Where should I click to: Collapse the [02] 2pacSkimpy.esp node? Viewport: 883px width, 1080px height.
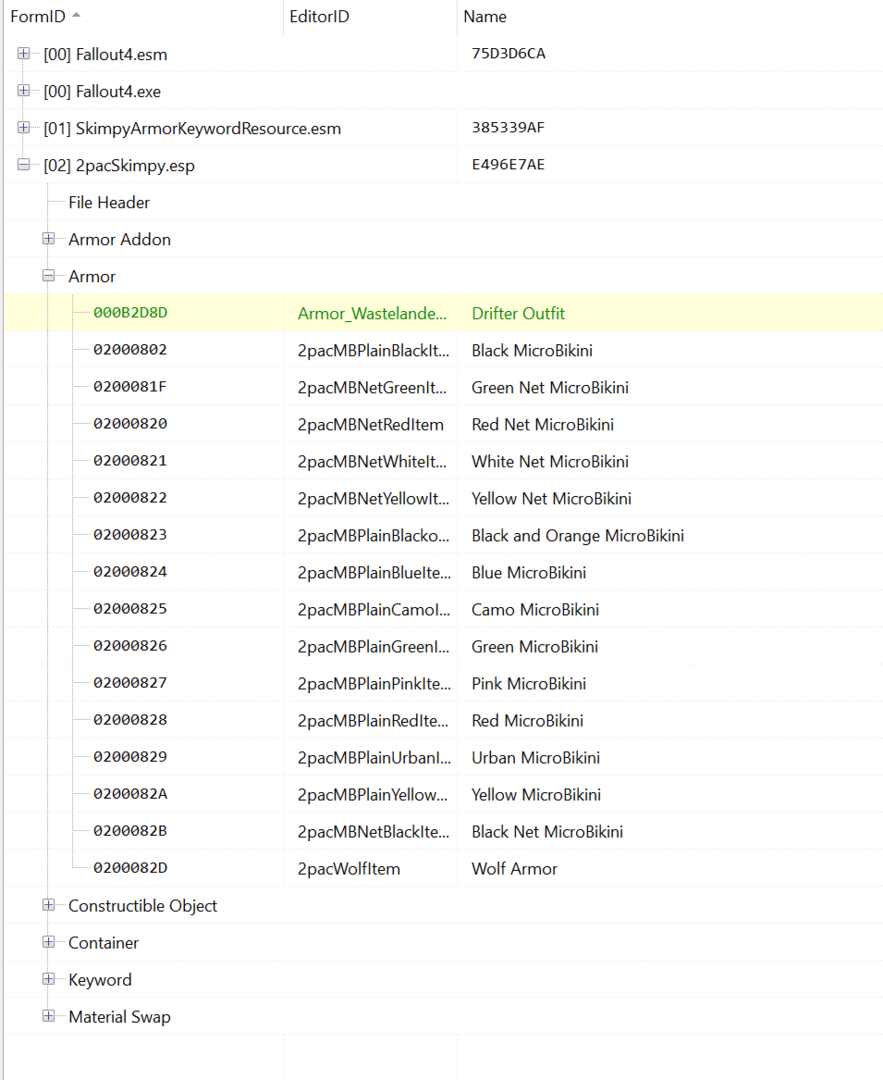point(23,165)
